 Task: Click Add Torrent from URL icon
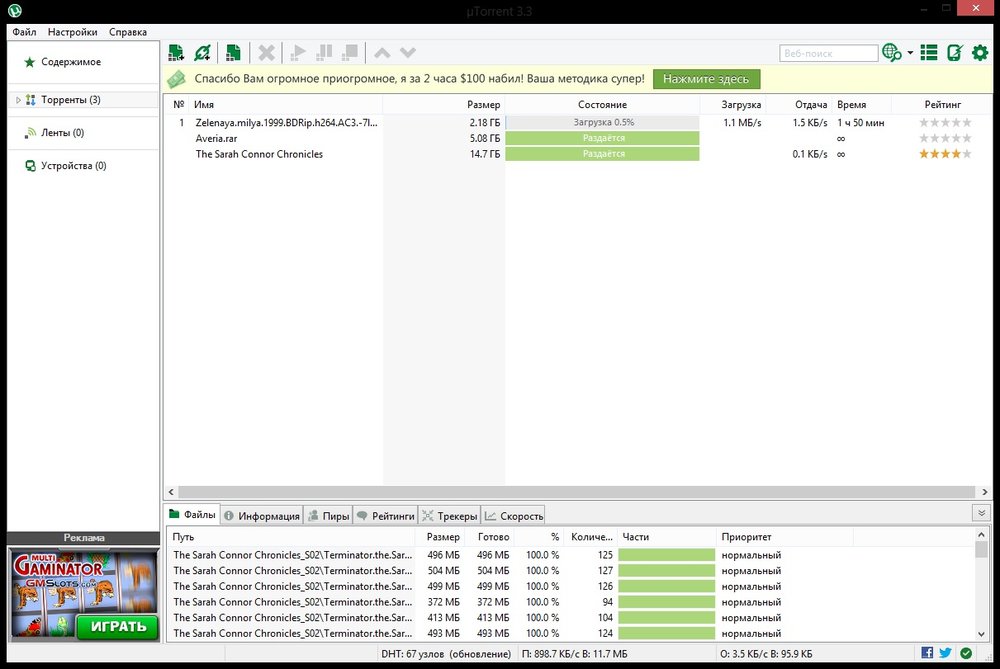pyautogui.click(x=203, y=53)
